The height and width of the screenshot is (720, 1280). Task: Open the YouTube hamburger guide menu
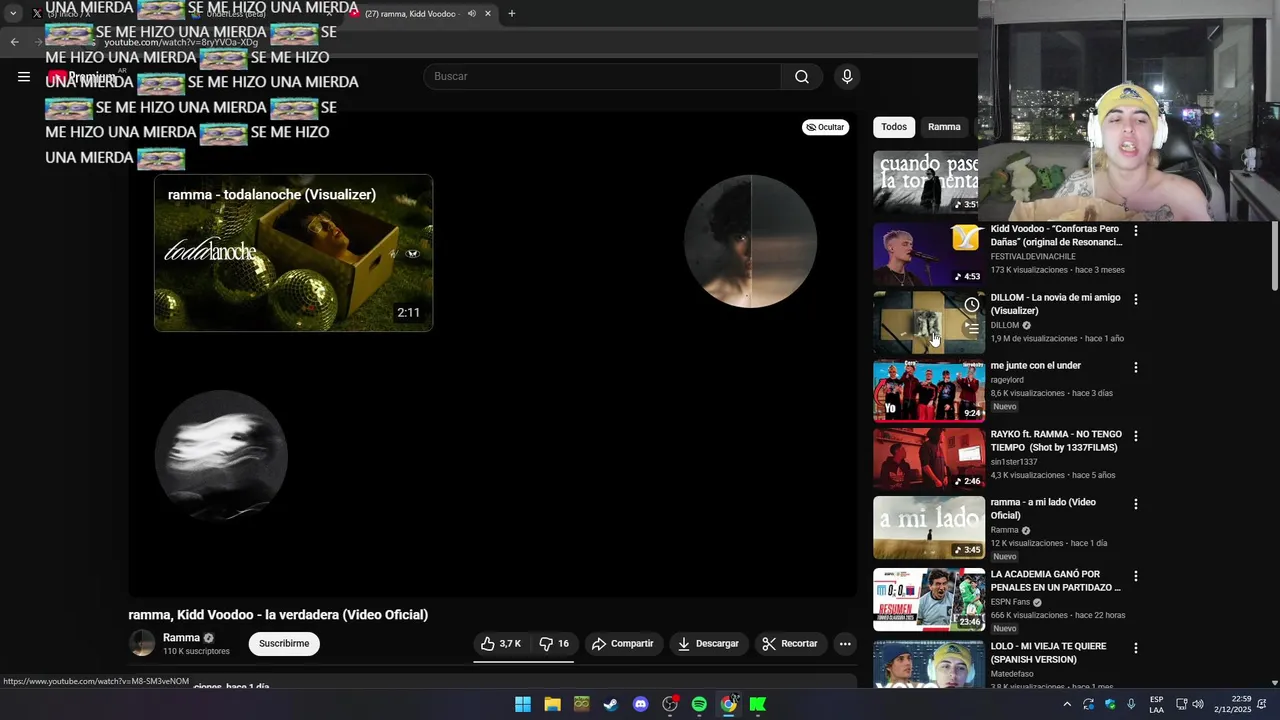tap(24, 77)
